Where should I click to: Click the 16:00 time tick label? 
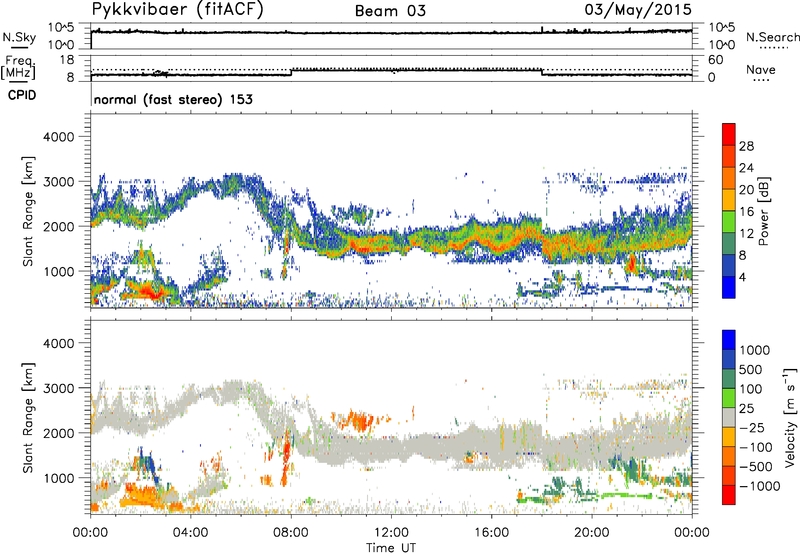tap(491, 533)
